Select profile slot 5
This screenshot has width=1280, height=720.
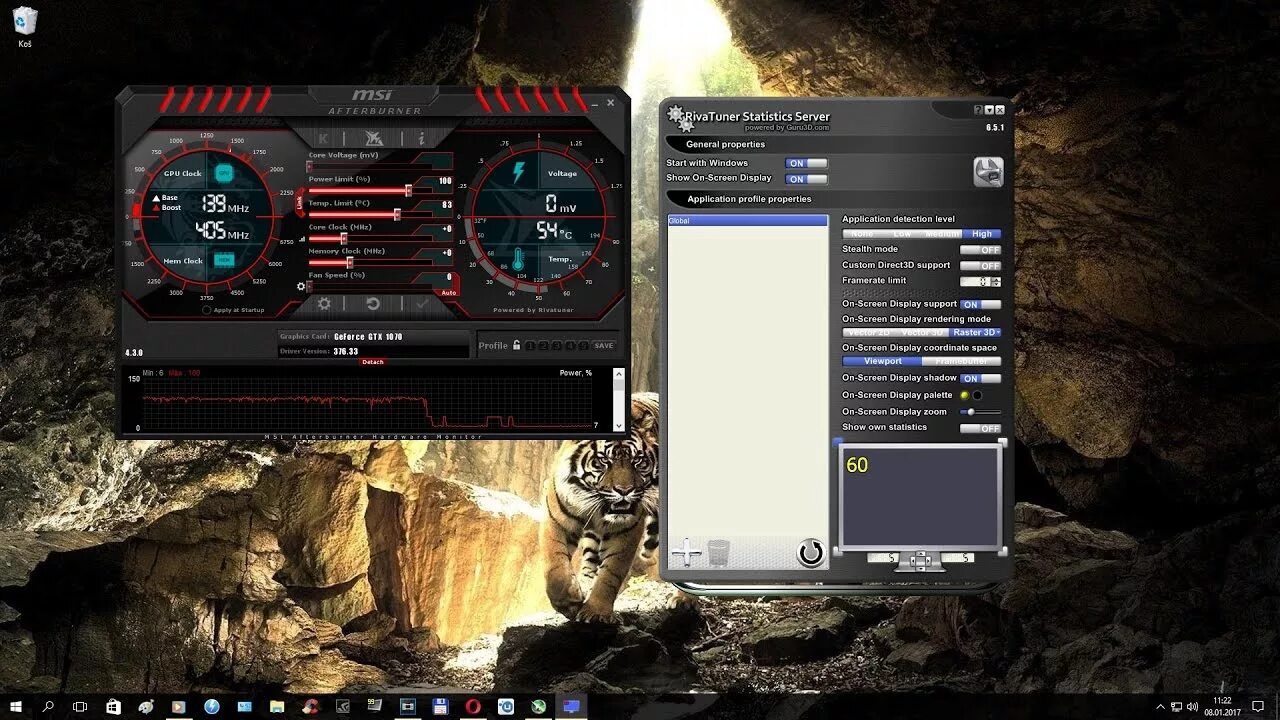(583, 346)
